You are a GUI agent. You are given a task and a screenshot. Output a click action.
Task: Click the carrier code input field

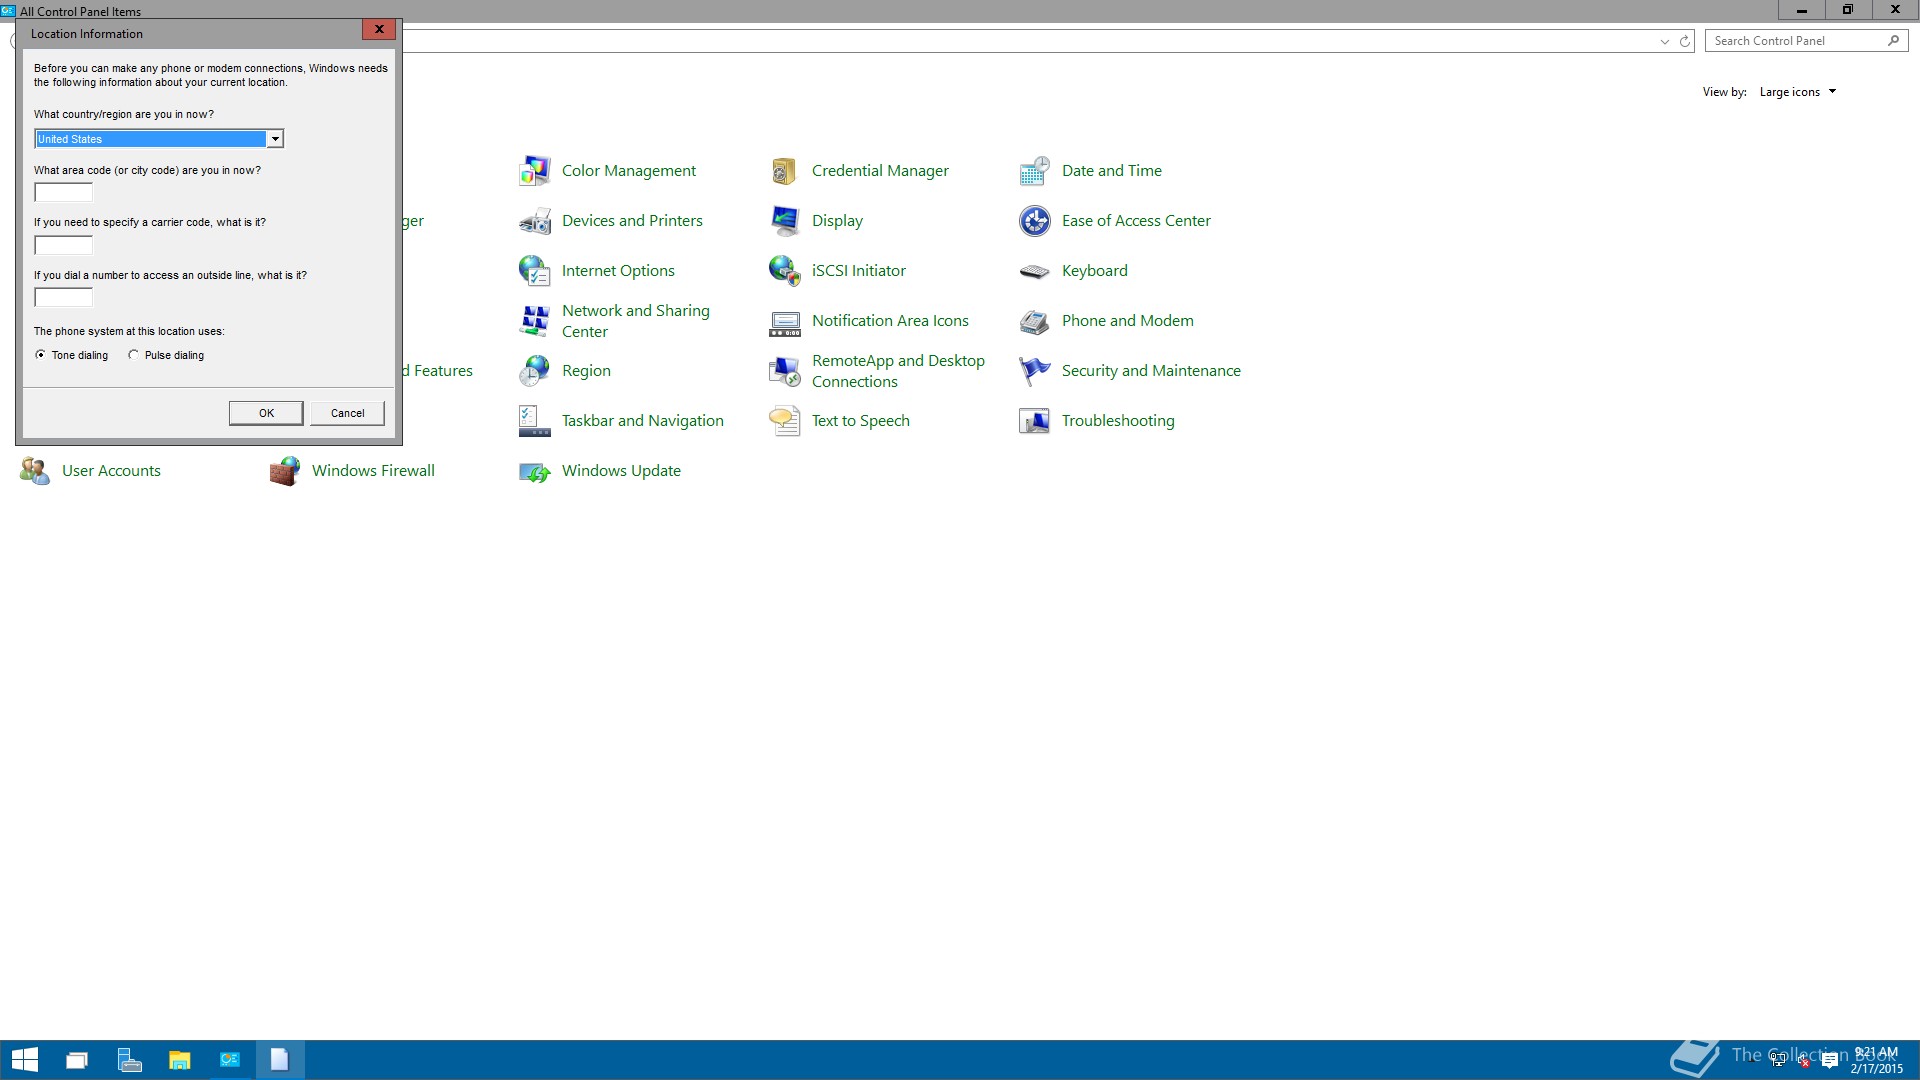click(x=63, y=245)
